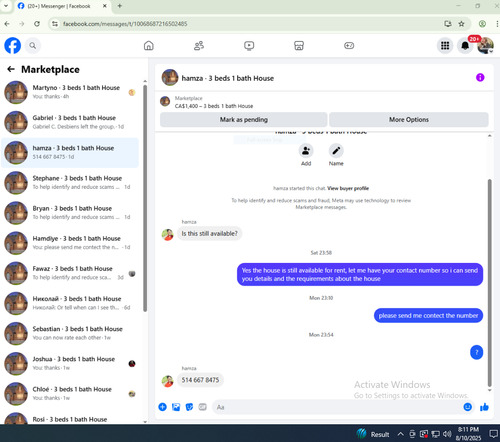Select the Messenger Facebook tab
Screen dimensions: 500x442
[62, 6]
